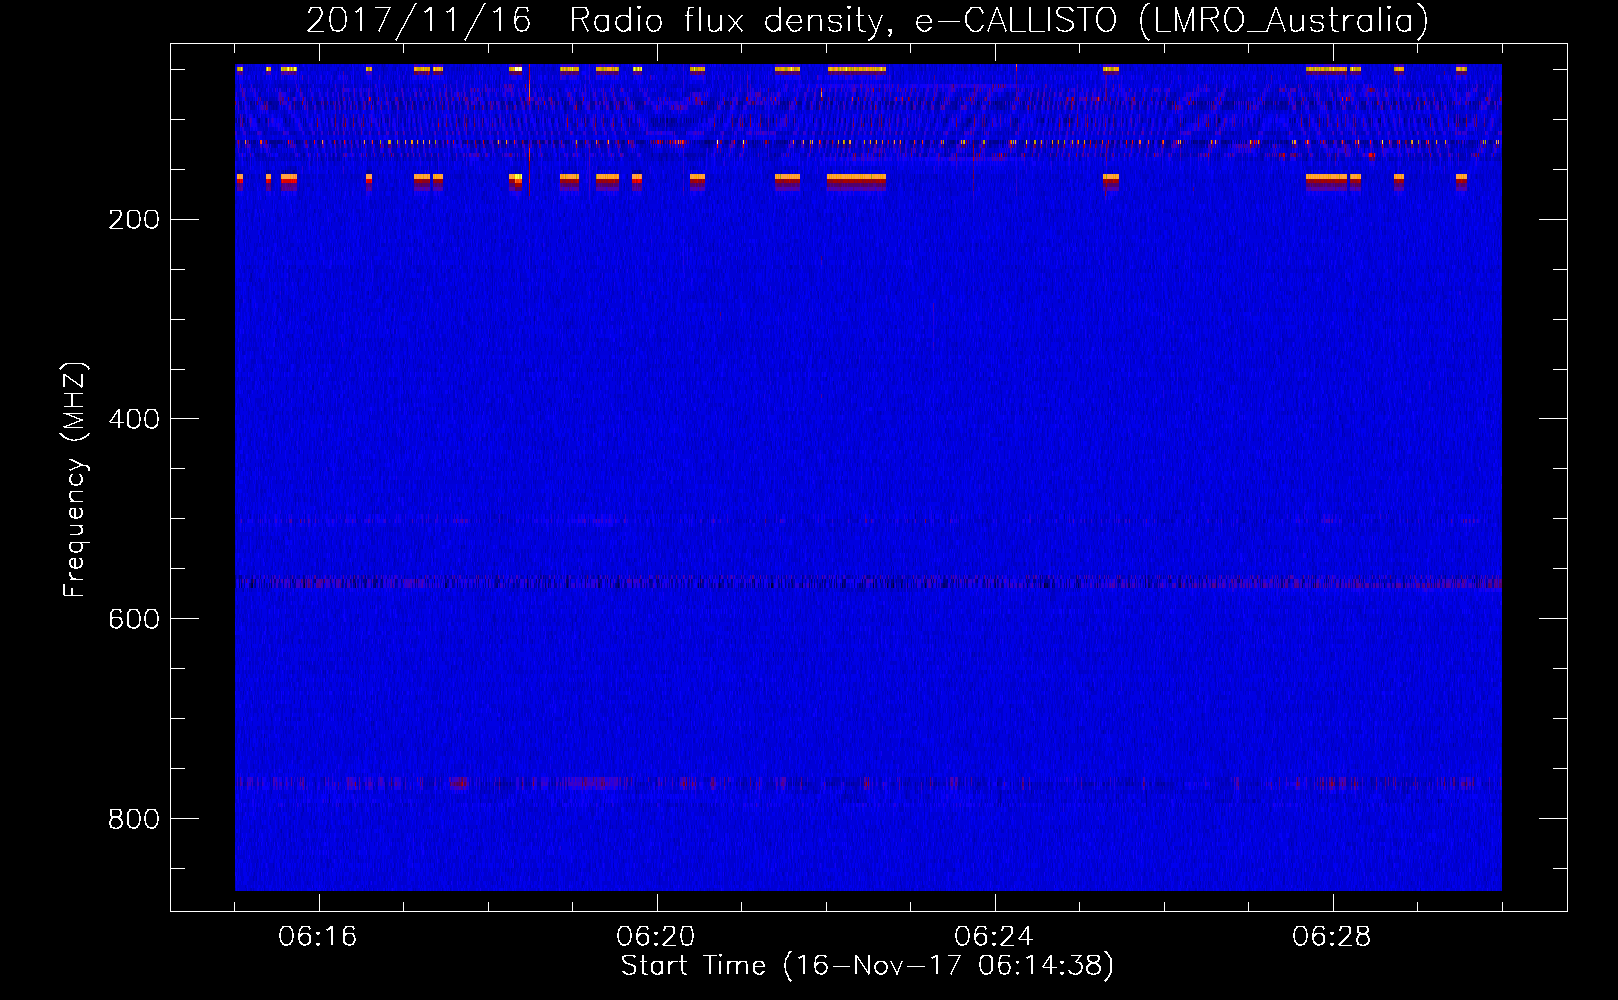This screenshot has width=1618, height=1000.
Task: Click the time tick label "06:28"
Action: 1332,937
